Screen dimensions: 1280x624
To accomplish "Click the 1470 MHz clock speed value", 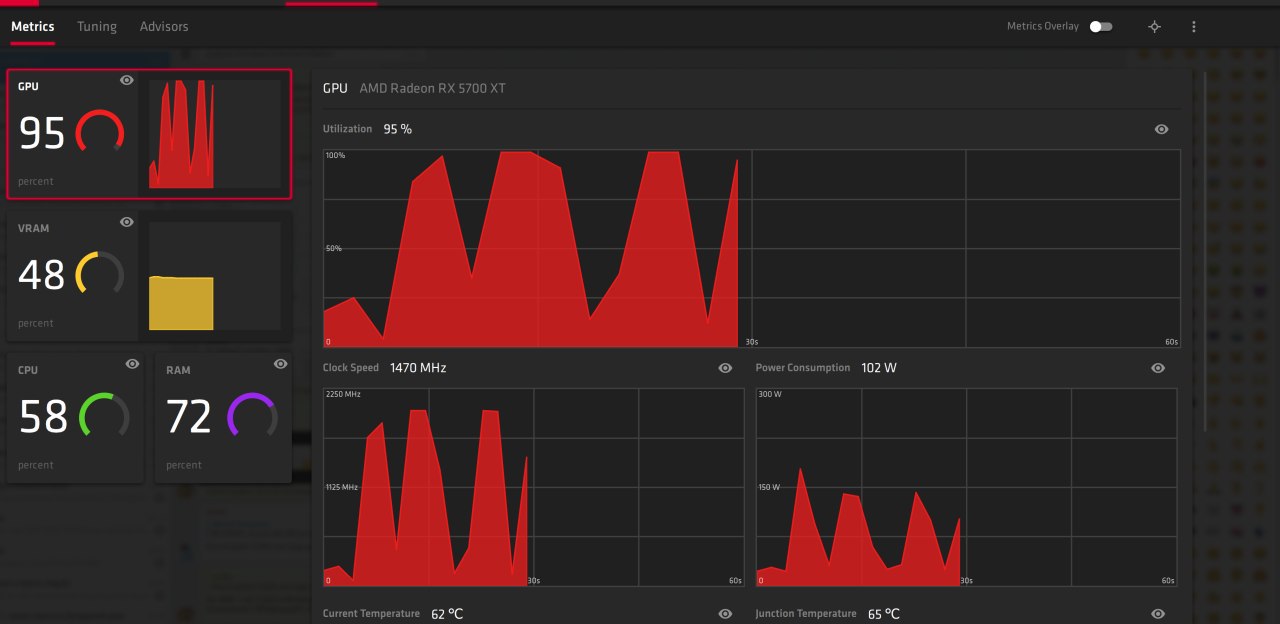I will [418, 368].
